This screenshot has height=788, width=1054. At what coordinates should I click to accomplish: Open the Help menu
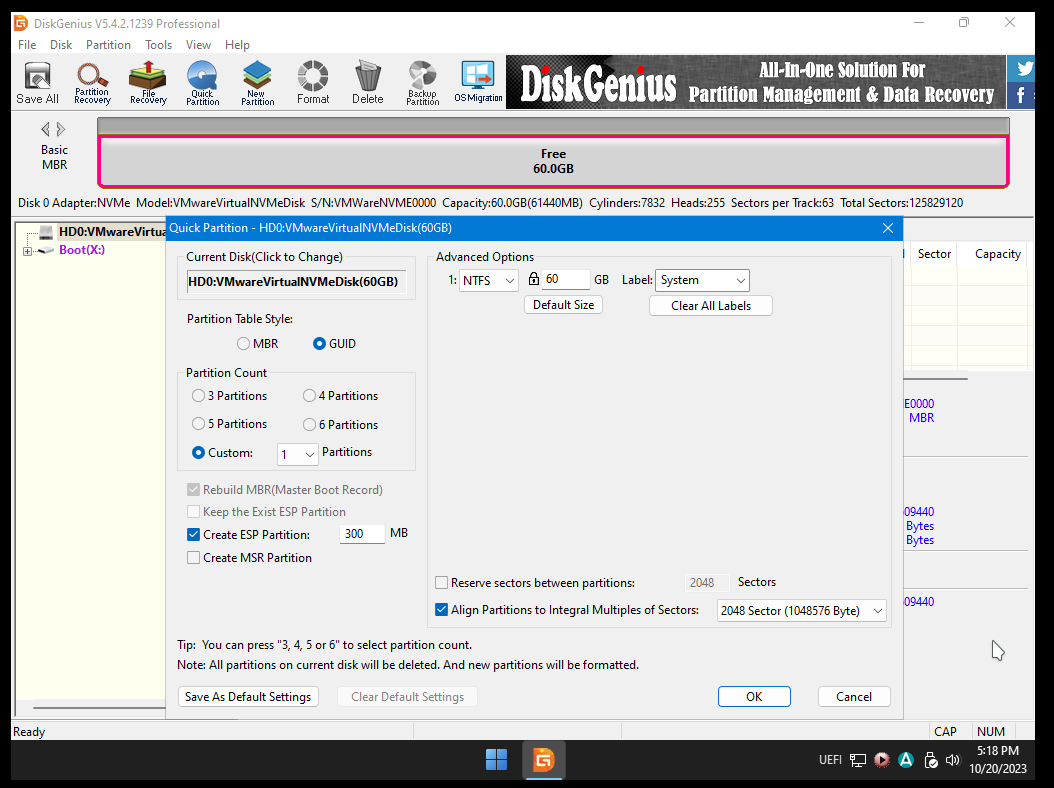click(x=237, y=45)
